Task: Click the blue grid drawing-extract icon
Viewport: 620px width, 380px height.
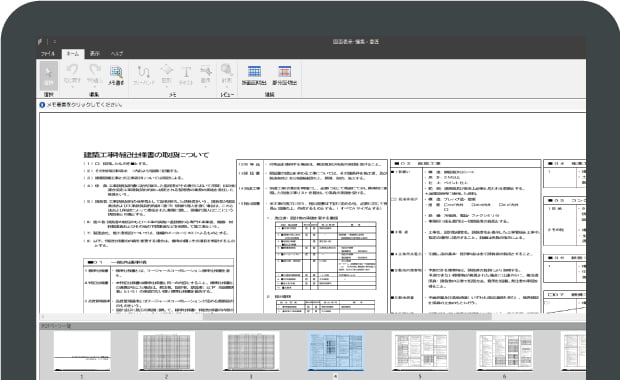Action: (x=254, y=72)
